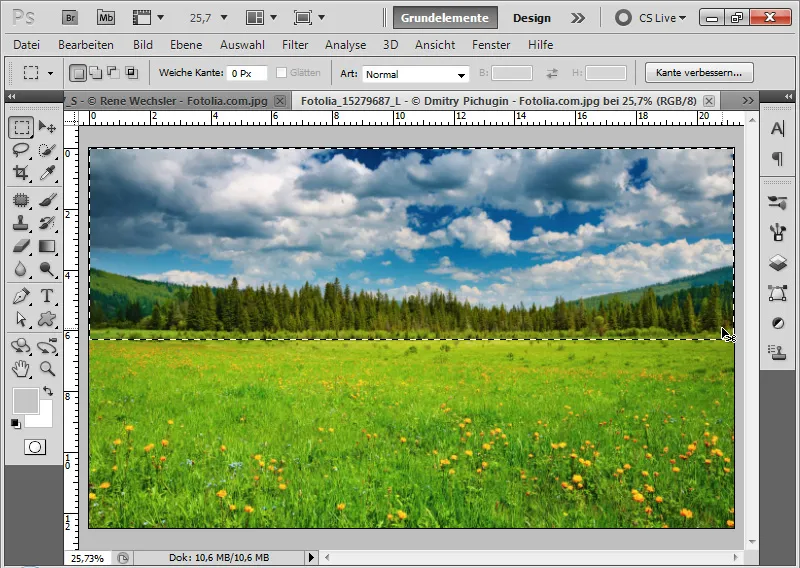Click Kante verbessern button
800x568 pixels.
point(699,72)
